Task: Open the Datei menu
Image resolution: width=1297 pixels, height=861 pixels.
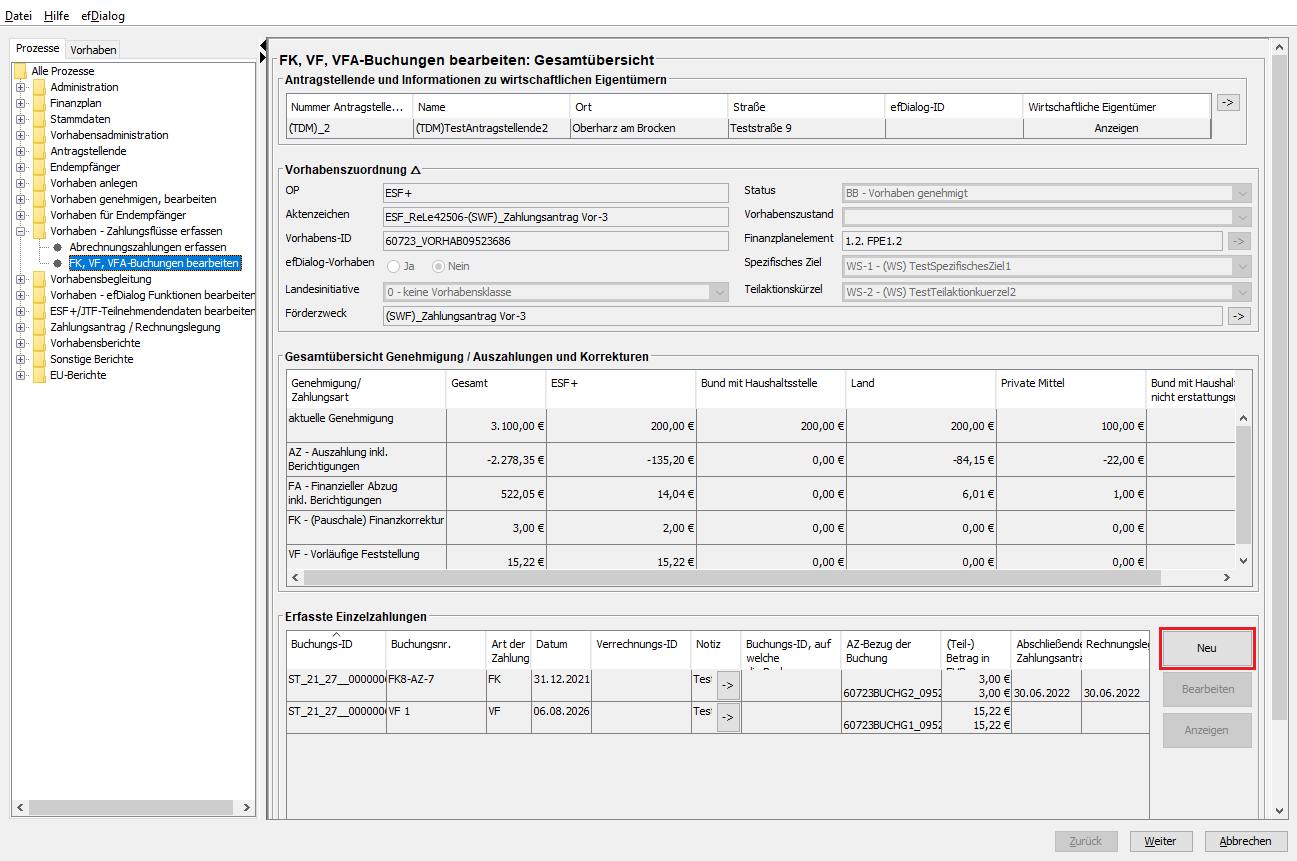Action: 19,16
